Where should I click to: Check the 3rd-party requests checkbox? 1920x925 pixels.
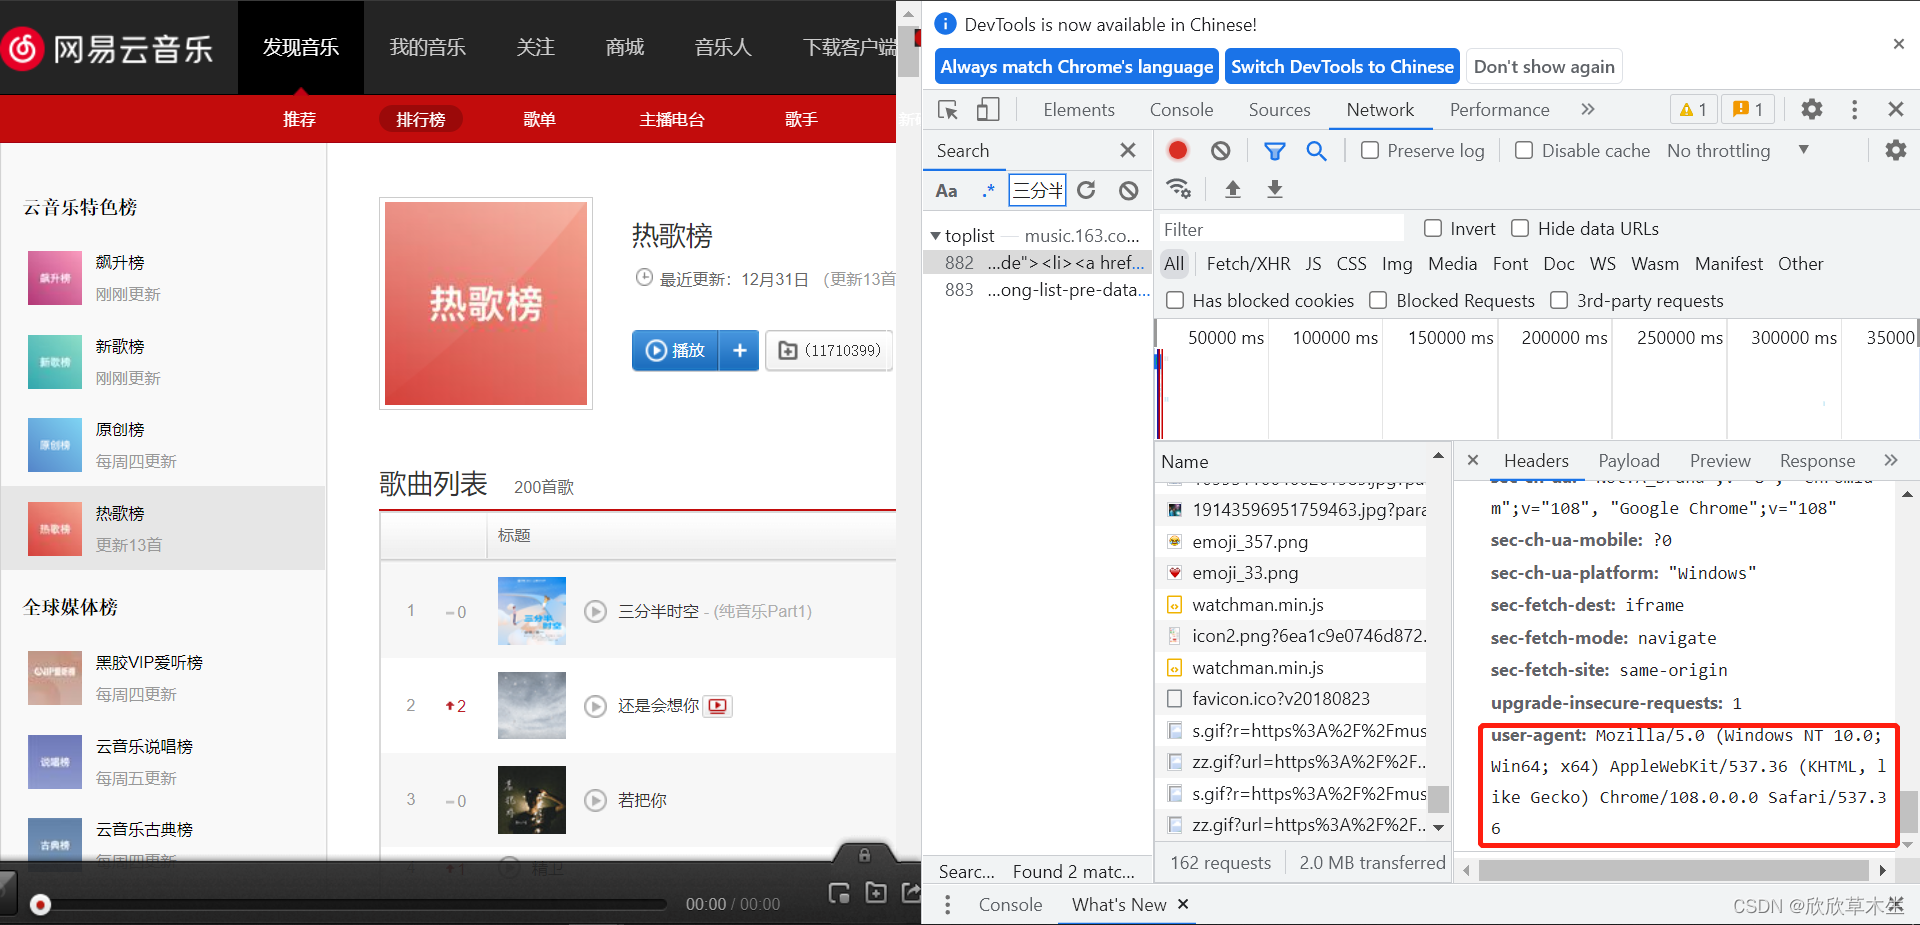pos(1559,300)
